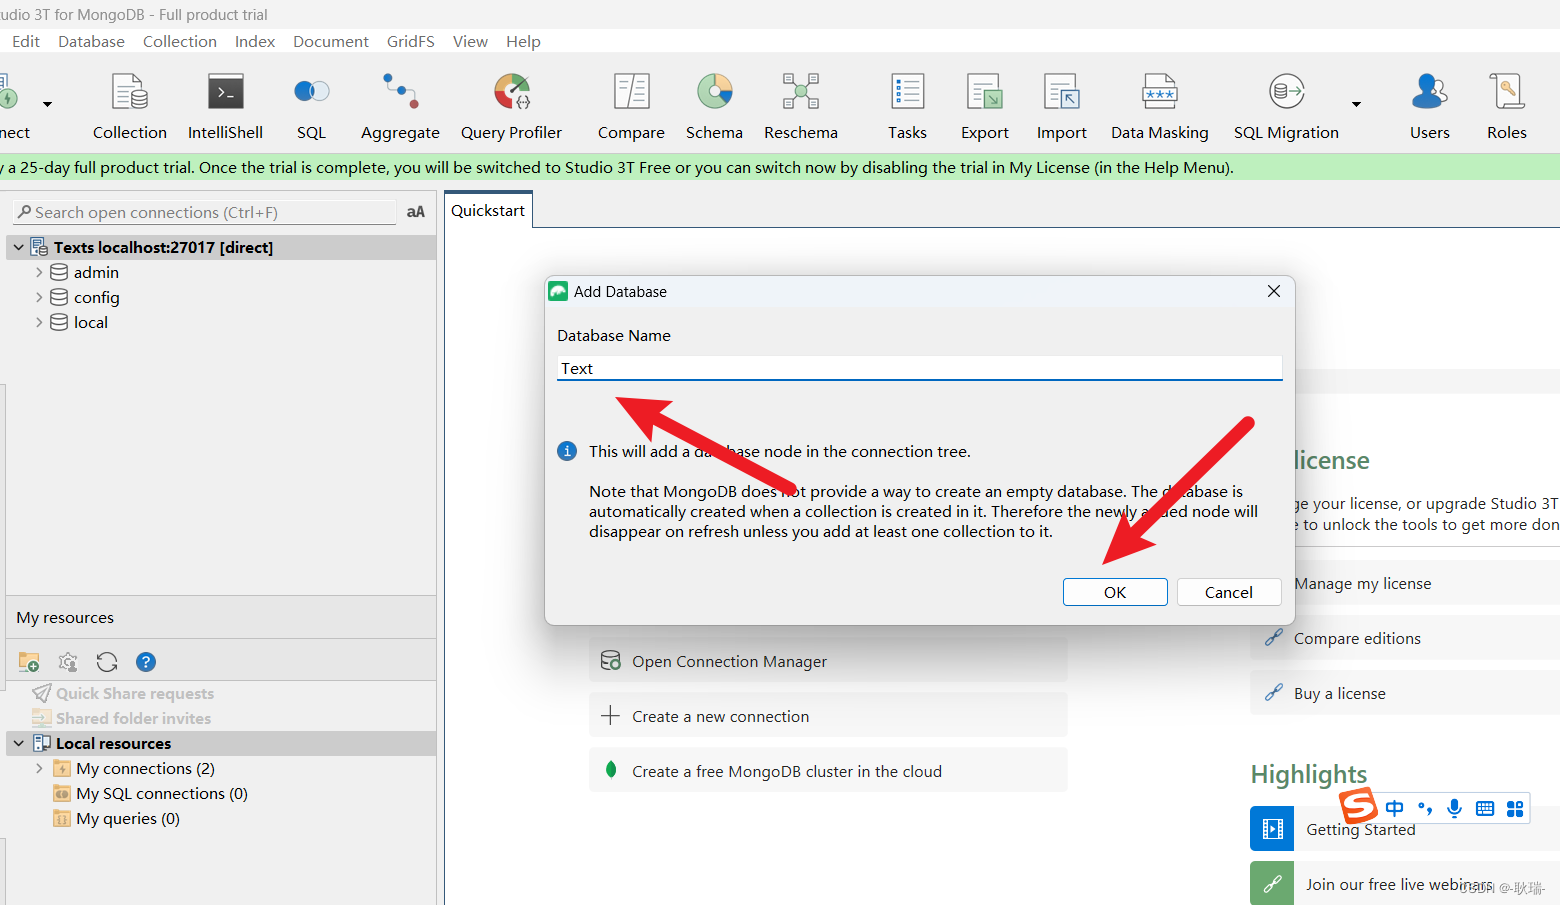Screen dimensions: 1560x905
Task: Open the Collection toolbar tool
Action: (130, 106)
